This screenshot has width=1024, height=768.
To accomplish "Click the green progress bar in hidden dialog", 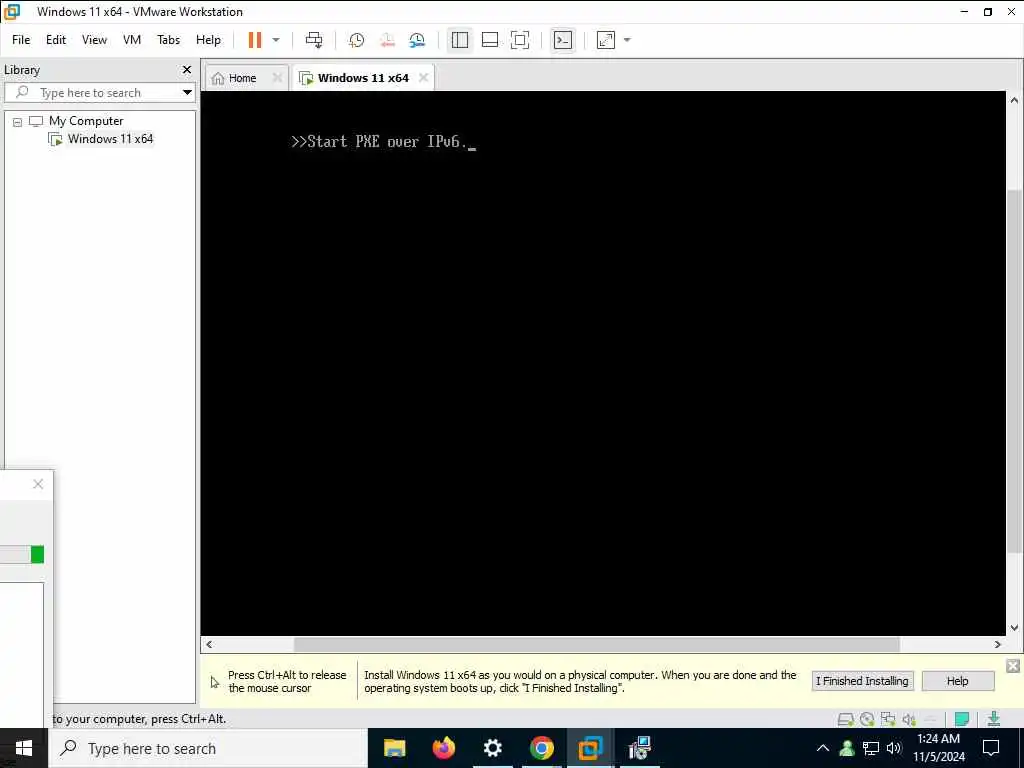I will [x=37, y=555].
